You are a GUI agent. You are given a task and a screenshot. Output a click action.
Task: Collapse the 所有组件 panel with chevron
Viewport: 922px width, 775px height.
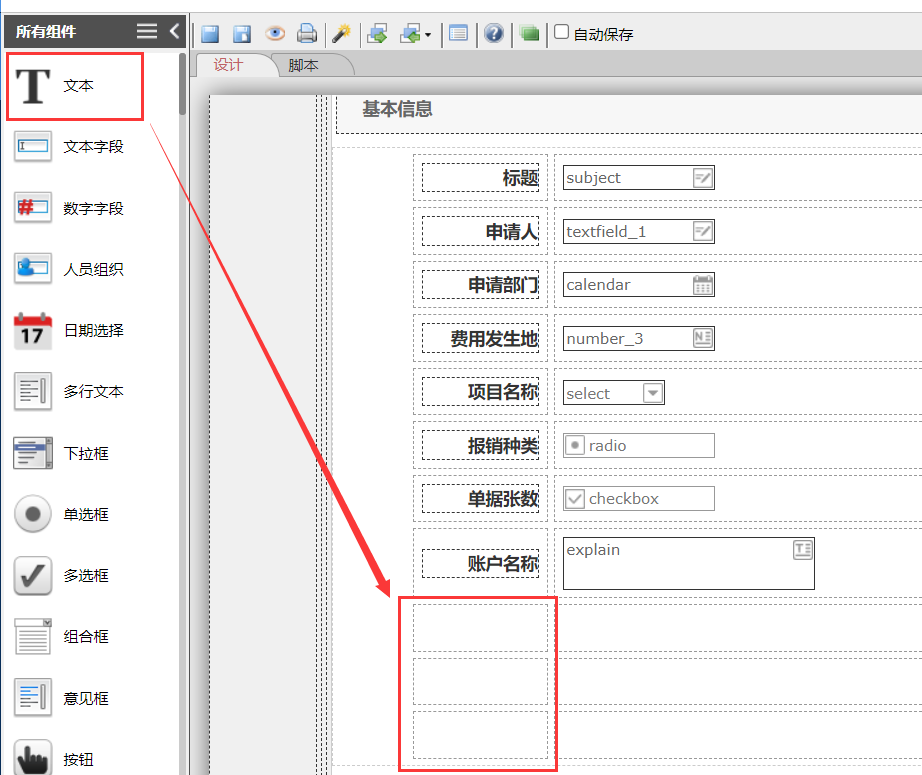coord(174,31)
